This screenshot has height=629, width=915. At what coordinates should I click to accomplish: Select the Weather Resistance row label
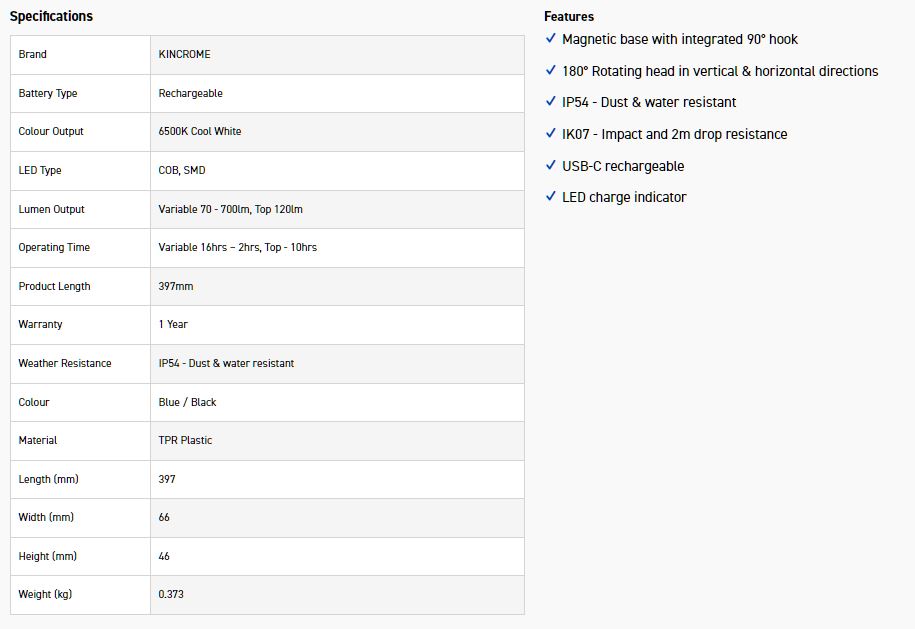click(x=65, y=363)
